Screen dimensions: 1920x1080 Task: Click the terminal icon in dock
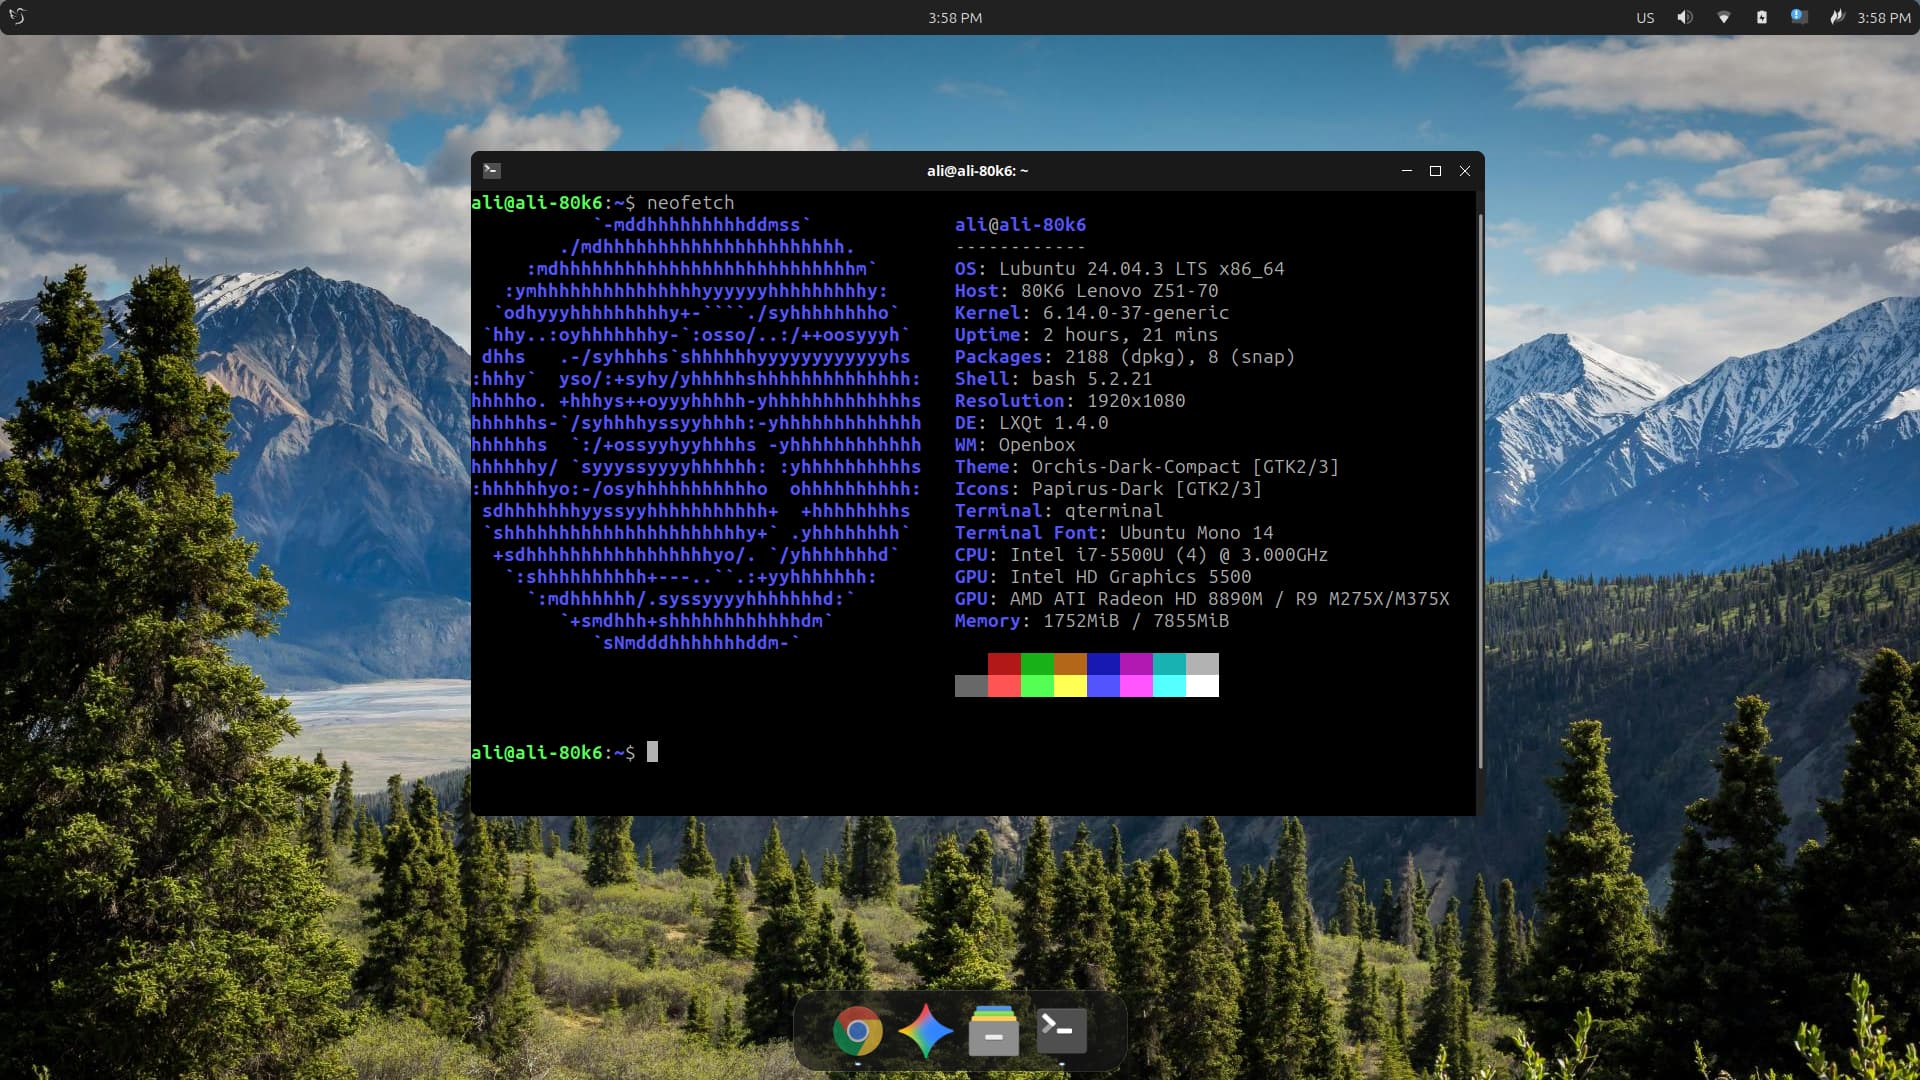(1061, 1029)
